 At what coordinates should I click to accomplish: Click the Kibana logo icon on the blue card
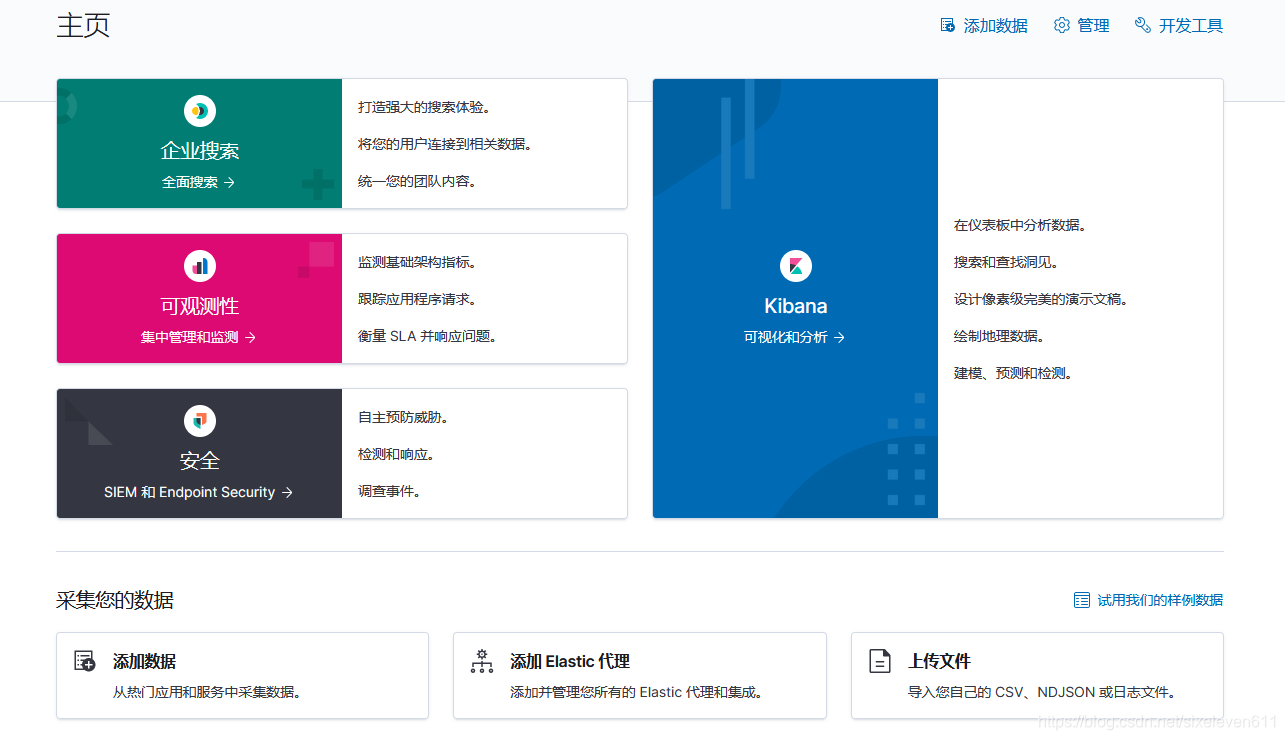tap(795, 265)
